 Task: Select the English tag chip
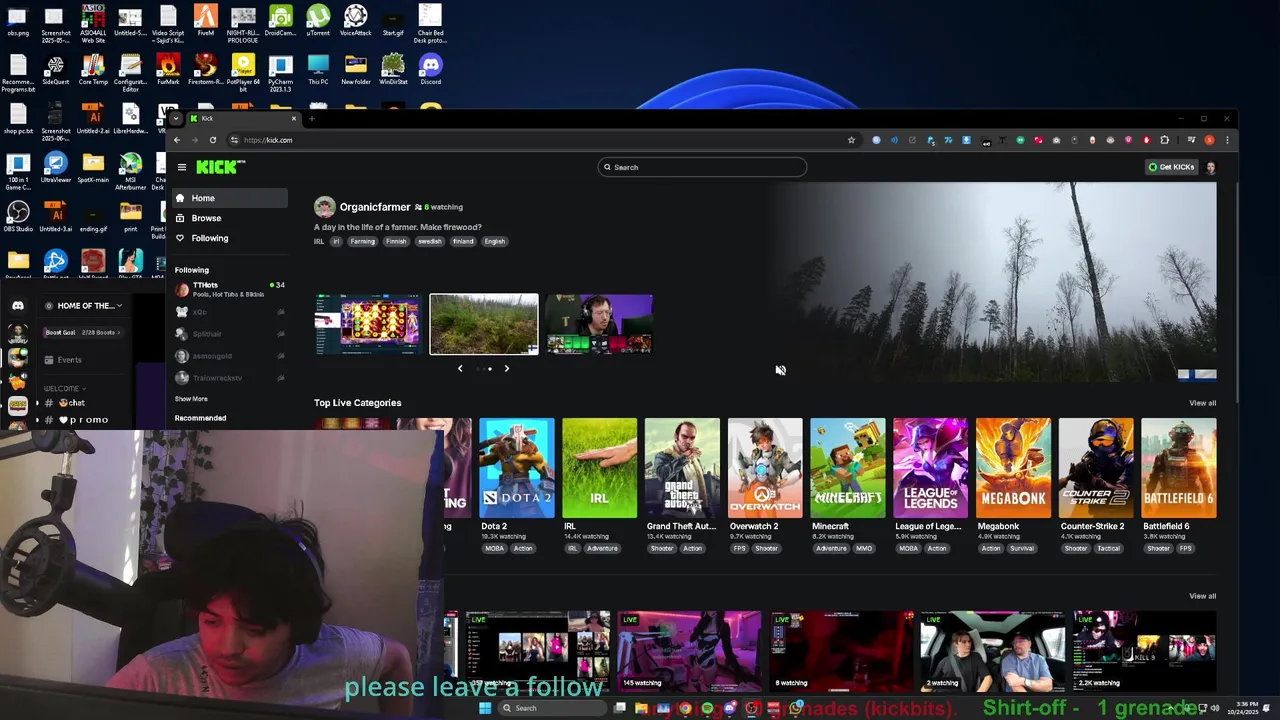494,241
